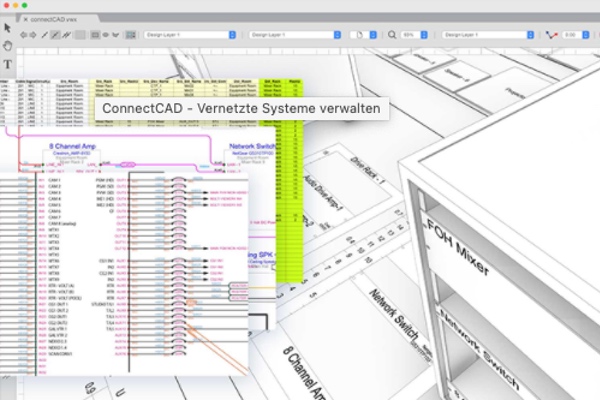Click the blue 'Network Switch' schematic heading
This screenshot has height=400, width=600.
click(251, 146)
